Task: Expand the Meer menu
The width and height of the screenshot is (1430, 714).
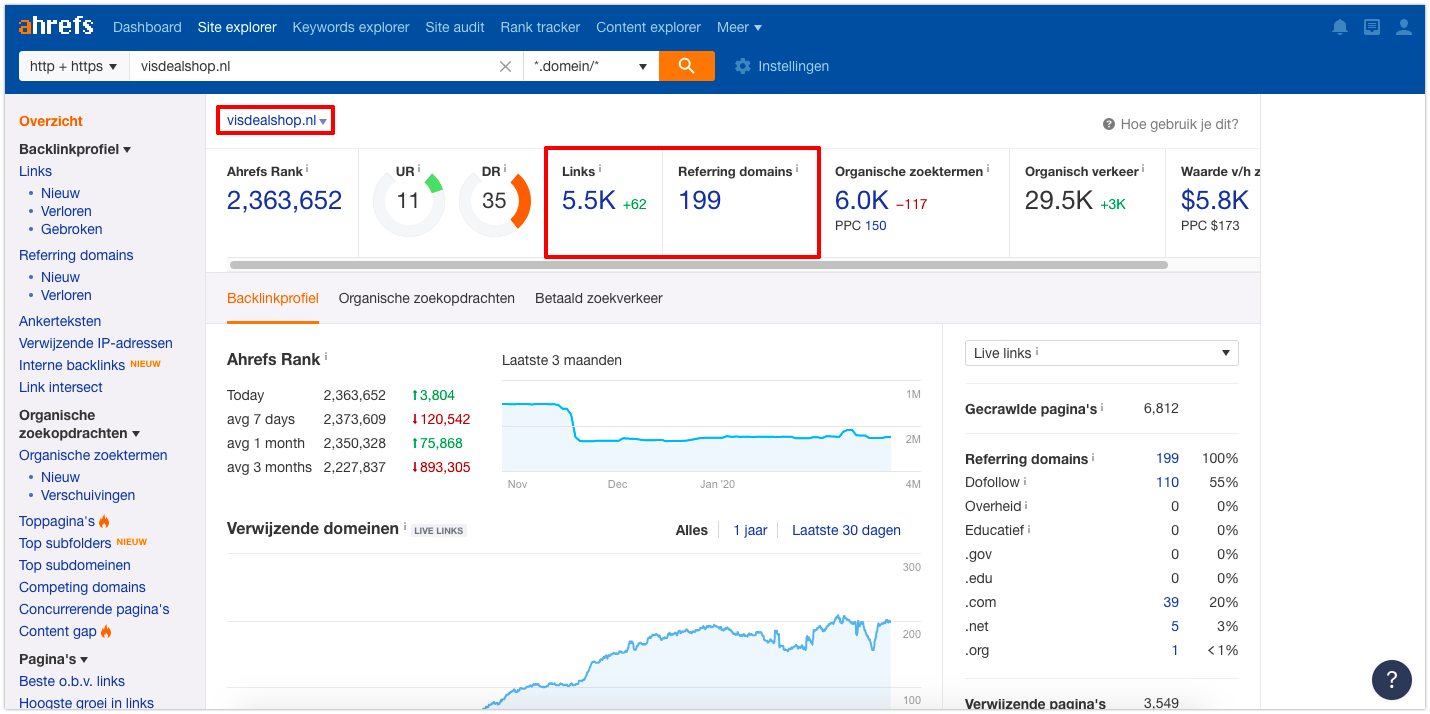Action: coord(739,27)
